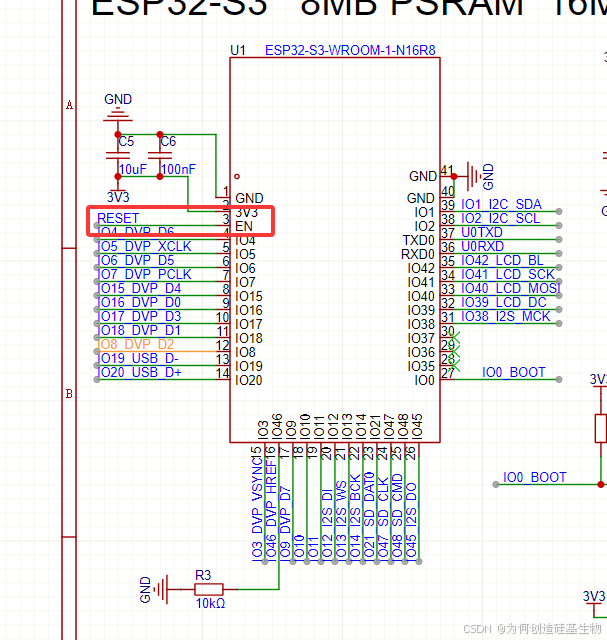Select the IO39_LCD_DC net label

tap(504, 302)
